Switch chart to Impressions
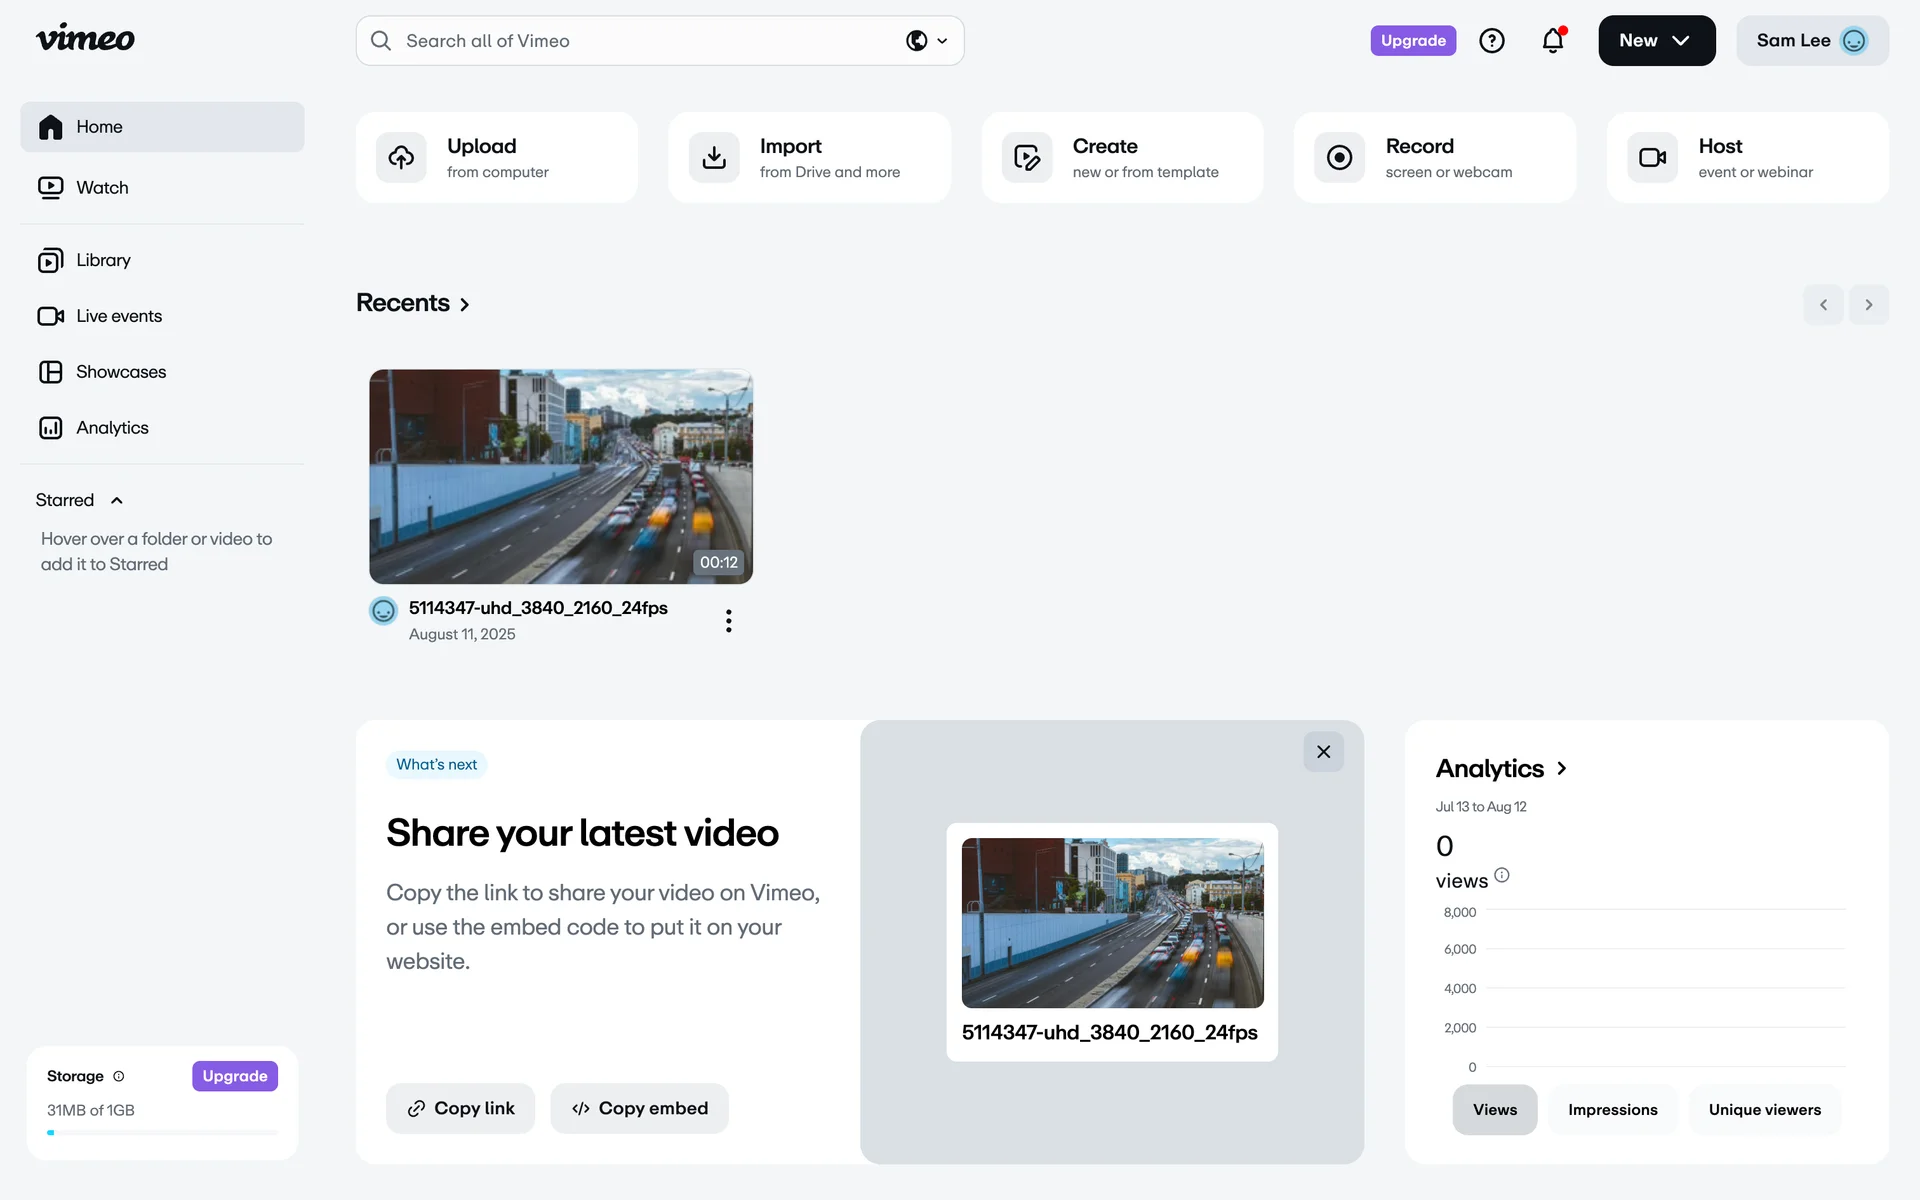1920x1200 pixels. [1612, 1110]
